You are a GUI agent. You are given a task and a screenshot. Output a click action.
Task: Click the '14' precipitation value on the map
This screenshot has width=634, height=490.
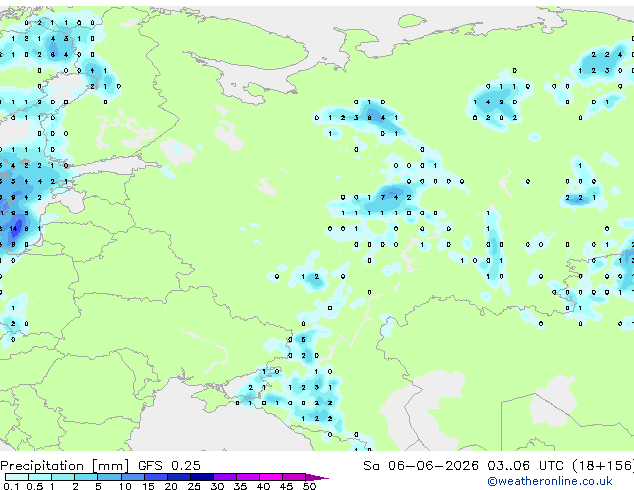coord(13,229)
